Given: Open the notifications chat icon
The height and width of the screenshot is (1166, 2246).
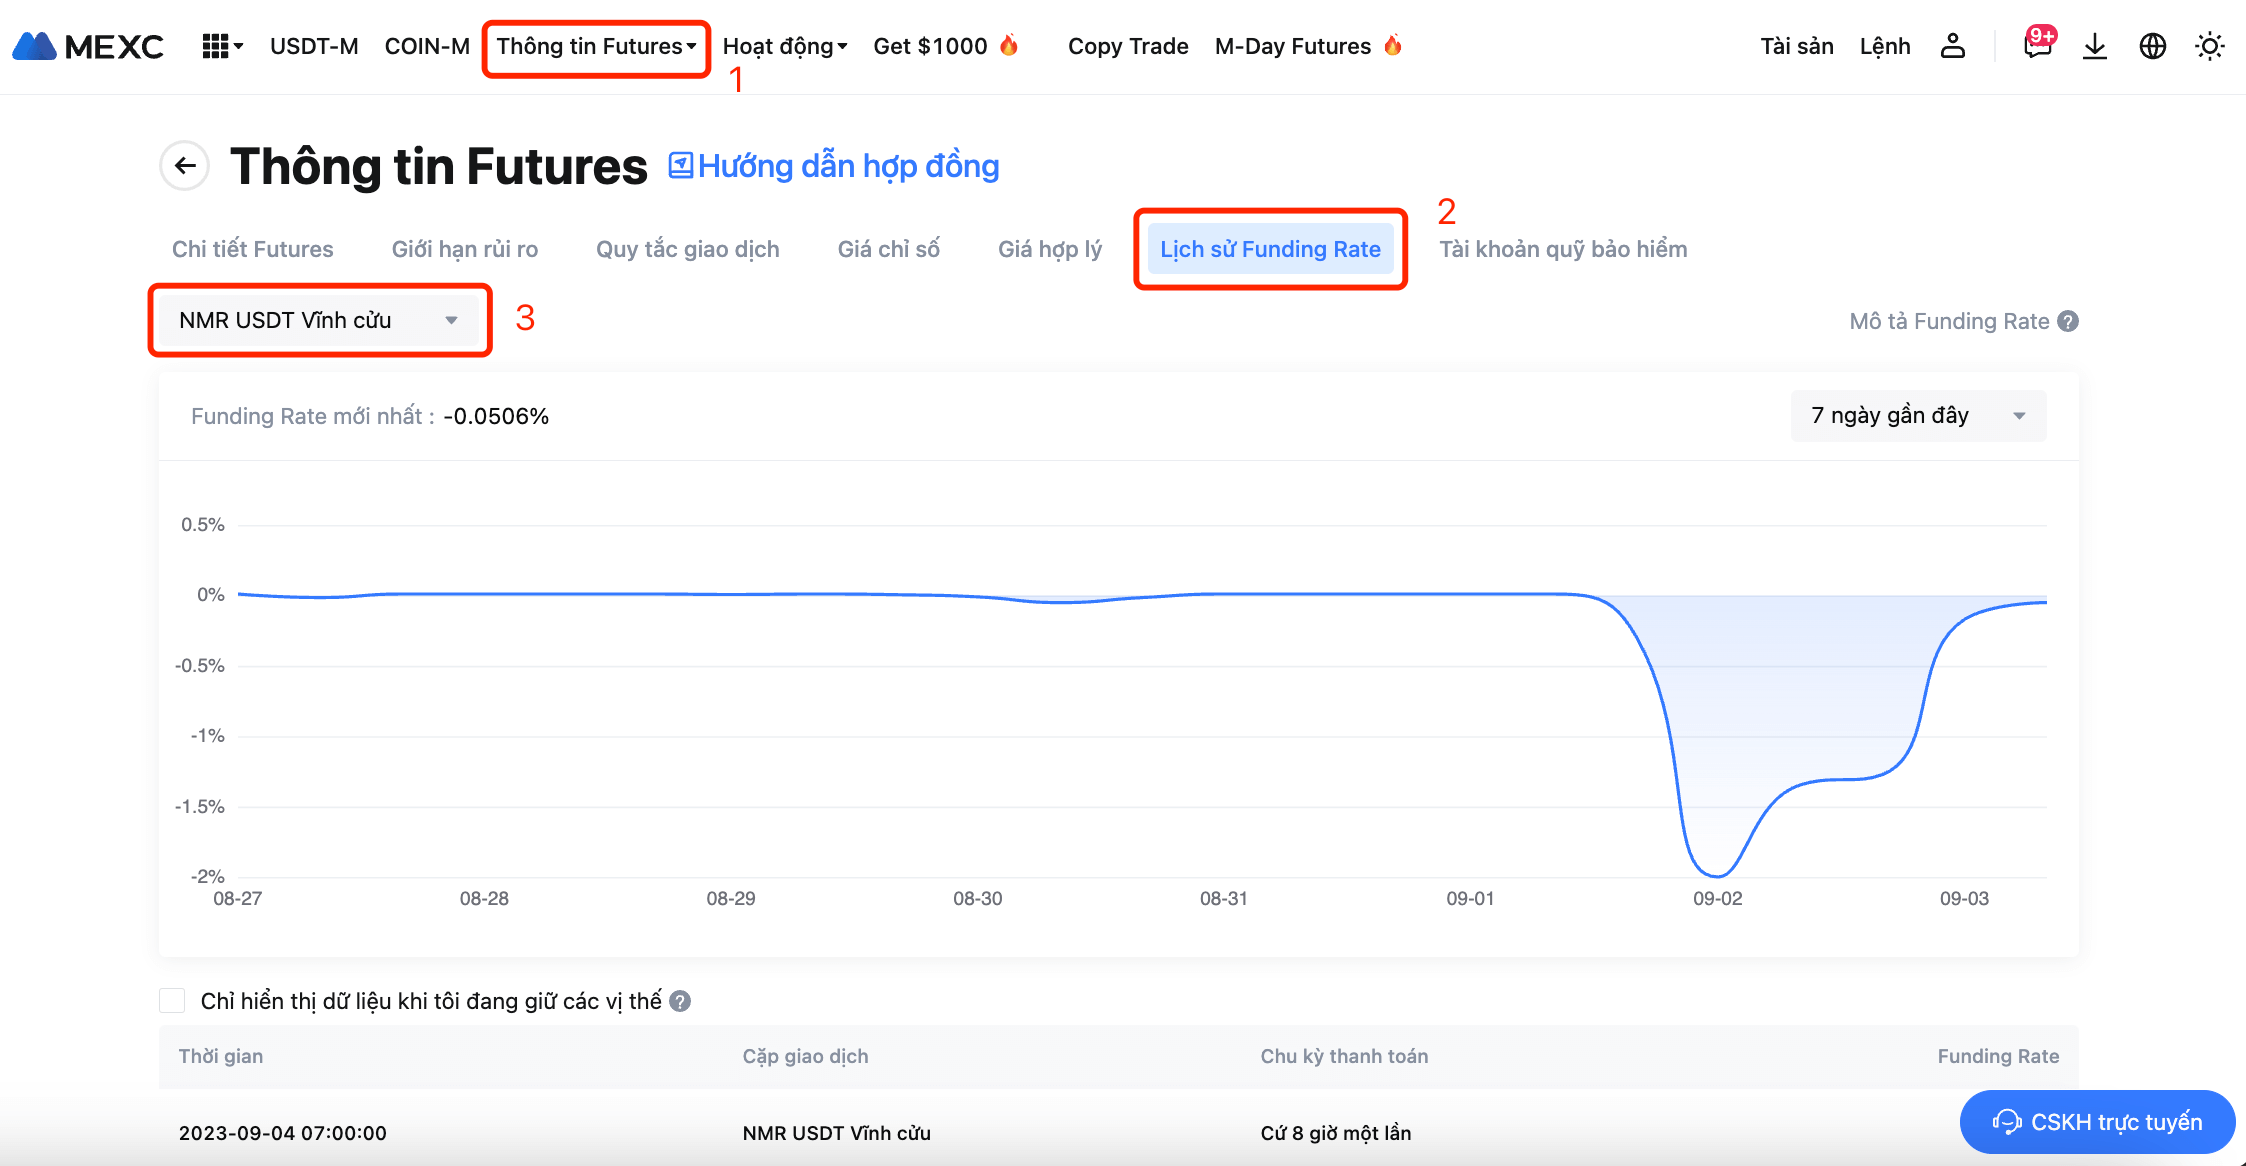Looking at the screenshot, I should click(x=2037, y=46).
